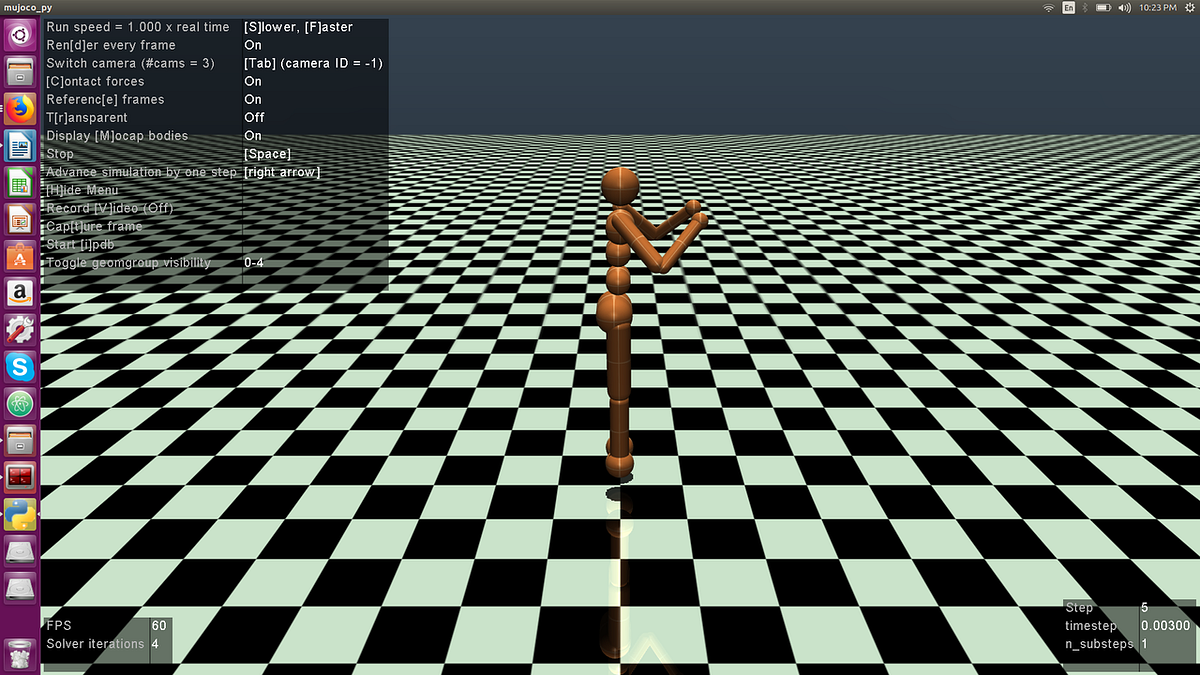Open the Wi-Fi network menu

coord(1048,7)
